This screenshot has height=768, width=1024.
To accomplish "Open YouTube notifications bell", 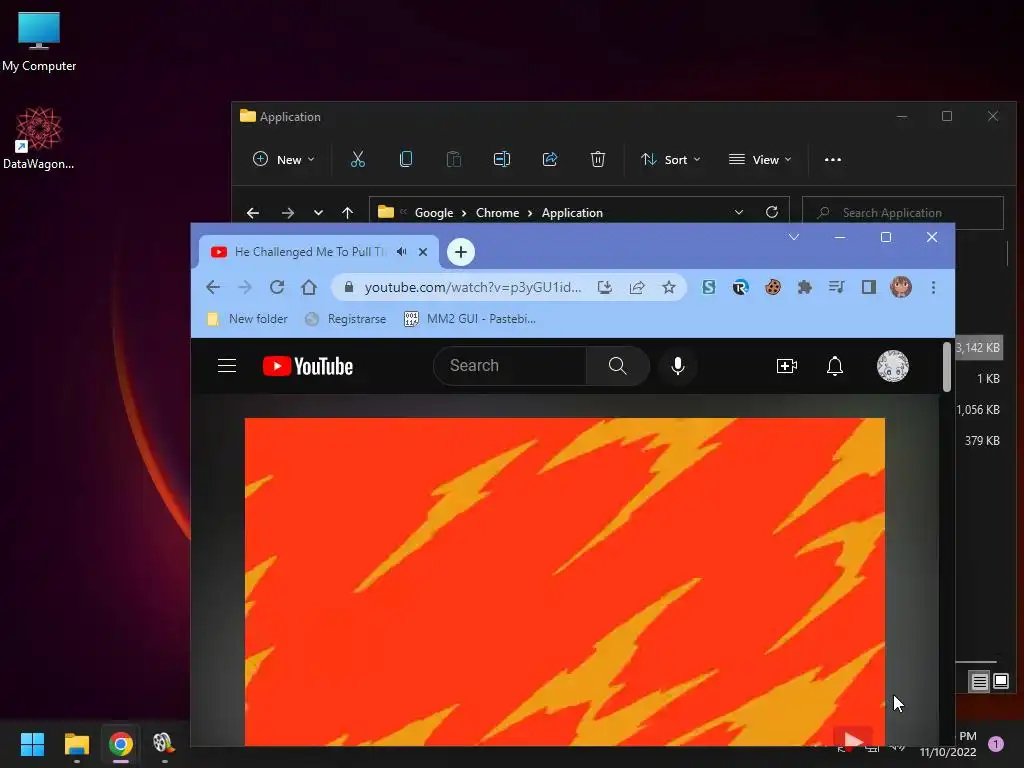I will tap(835, 366).
